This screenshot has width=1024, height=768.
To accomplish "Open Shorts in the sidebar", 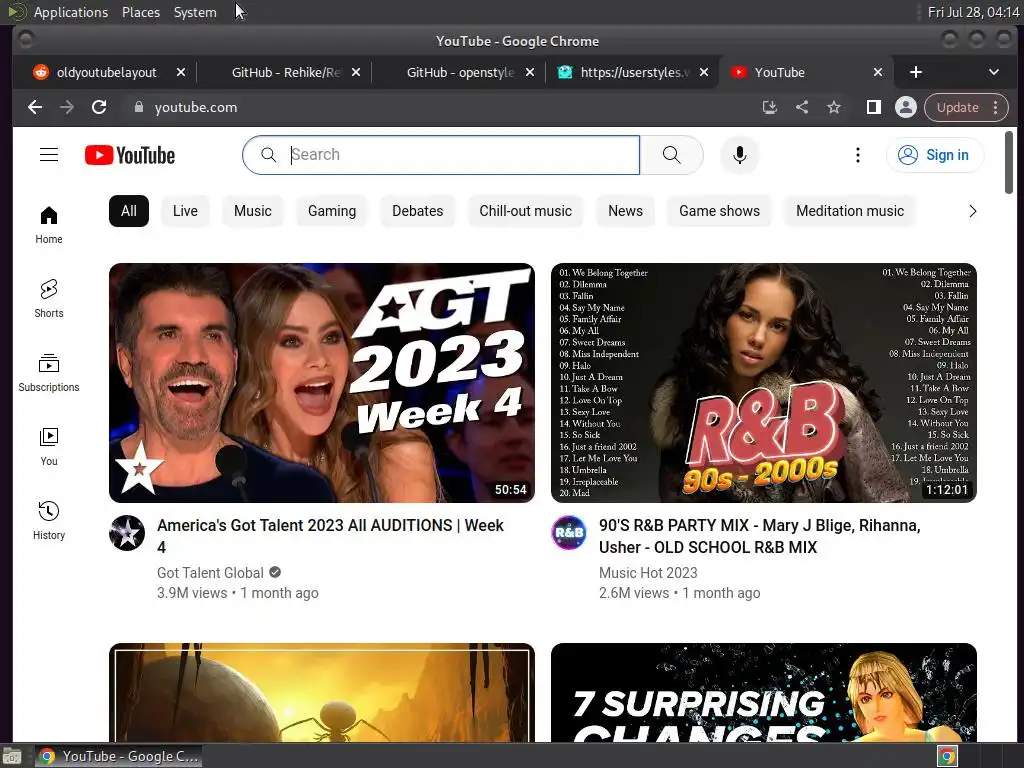I will (49, 299).
